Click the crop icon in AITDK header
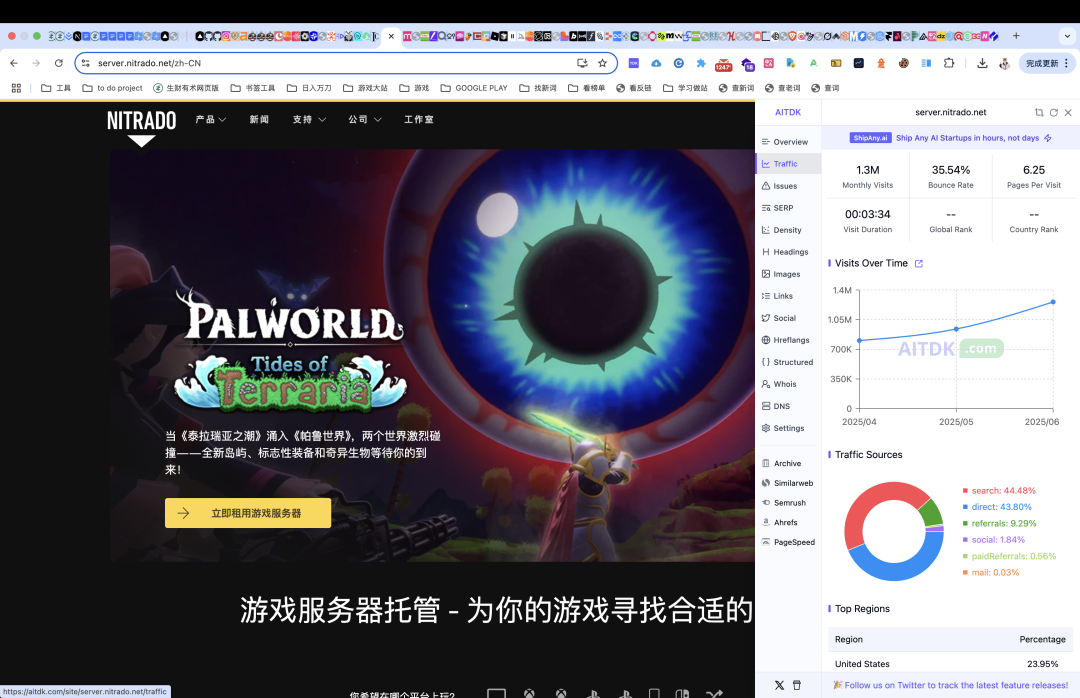 tap(1039, 112)
